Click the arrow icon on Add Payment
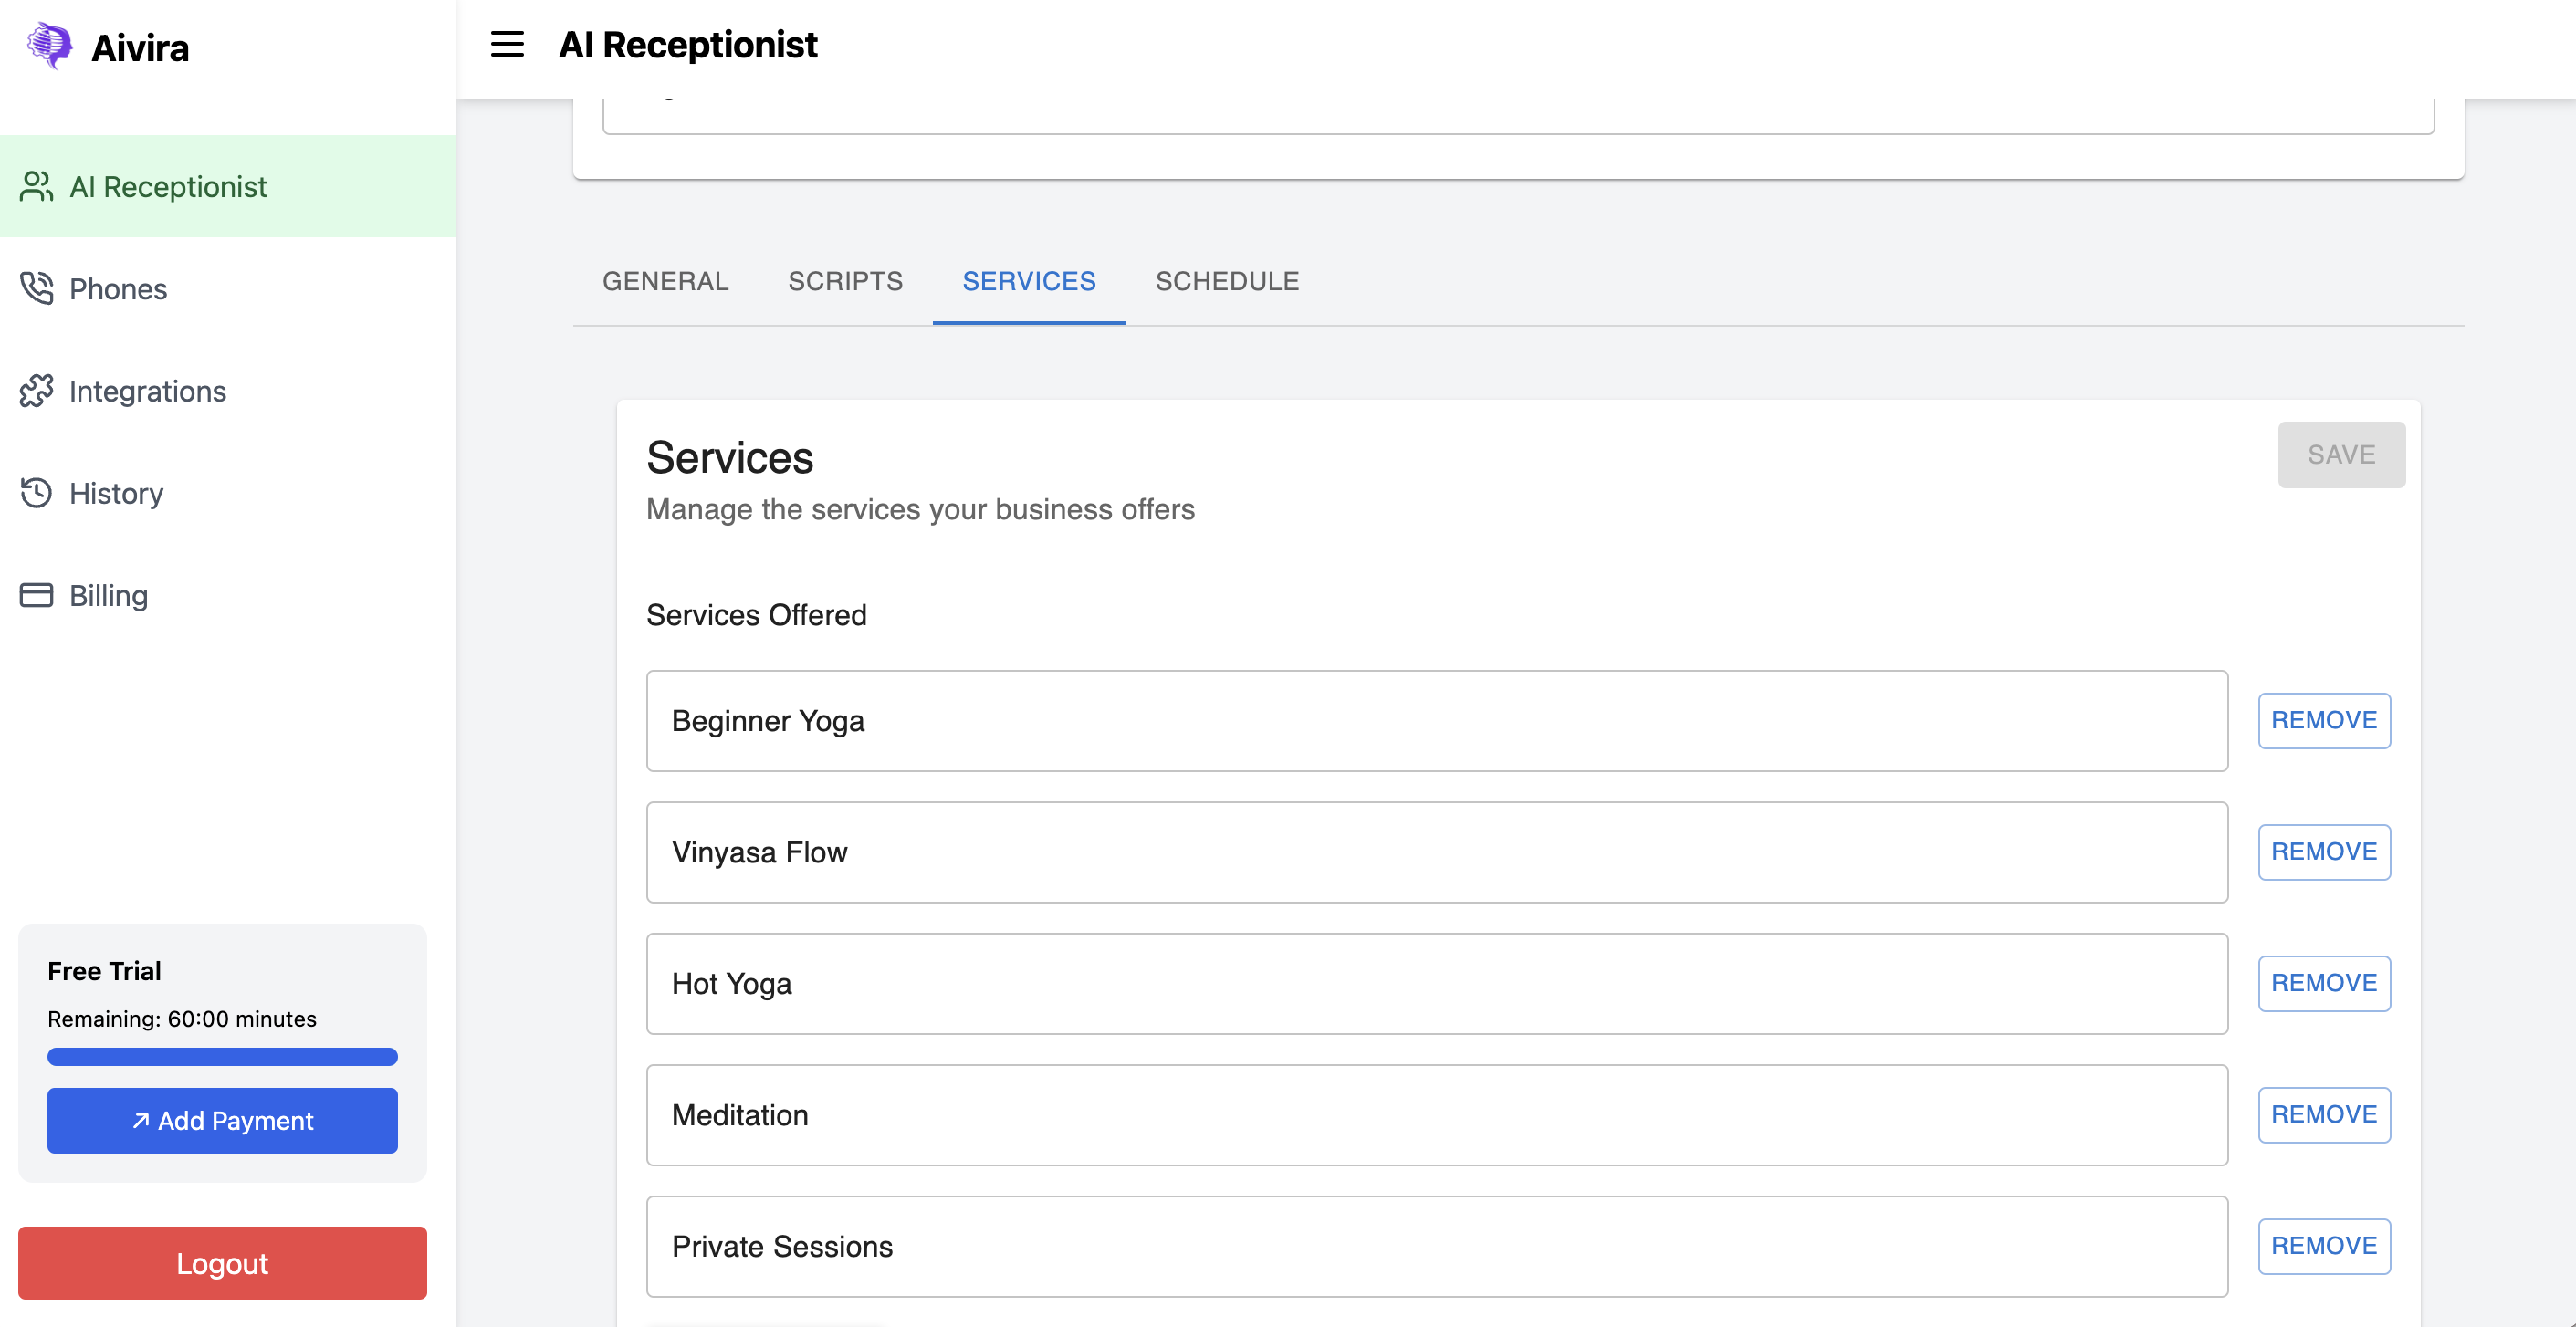The height and width of the screenshot is (1327, 2576). pyautogui.click(x=141, y=1121)
